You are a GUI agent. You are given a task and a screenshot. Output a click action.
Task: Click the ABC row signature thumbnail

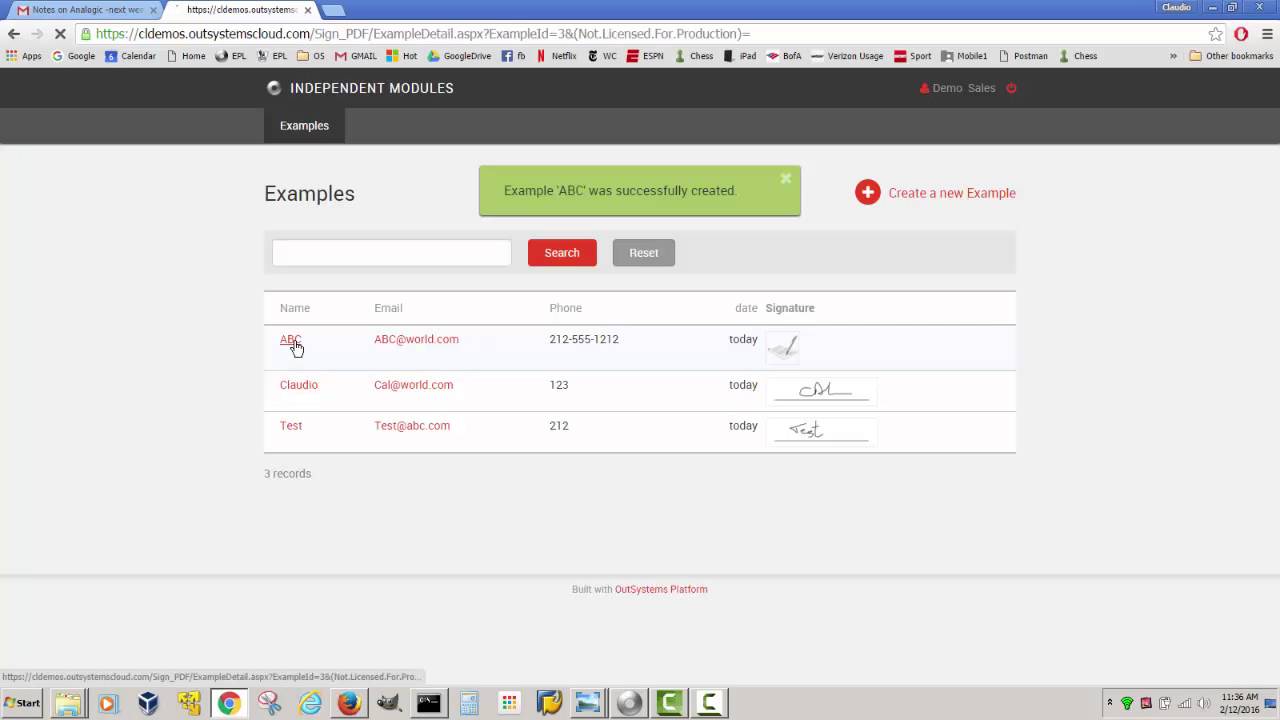point(783,347)
